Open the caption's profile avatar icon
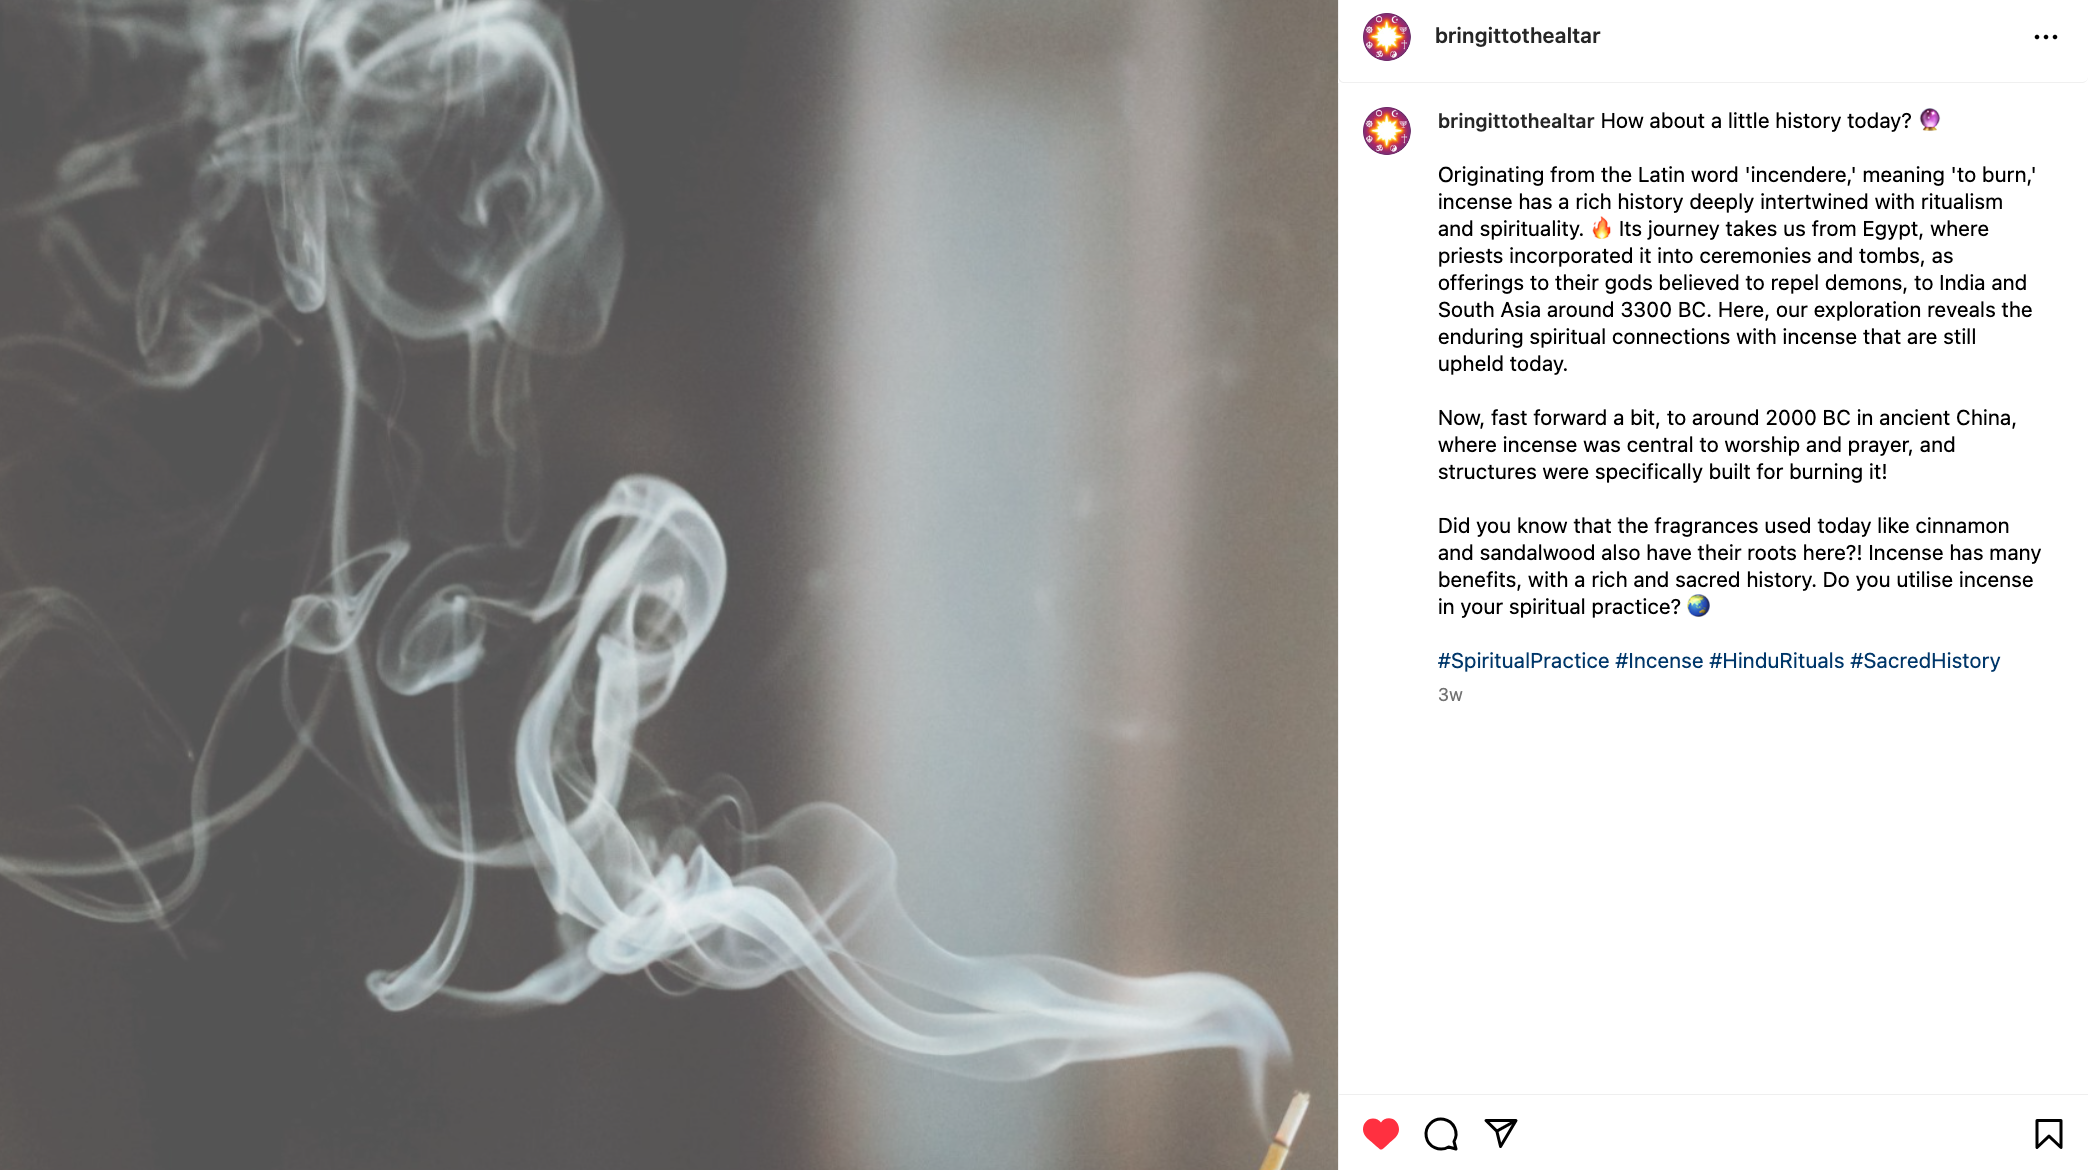 [1387, 131]
